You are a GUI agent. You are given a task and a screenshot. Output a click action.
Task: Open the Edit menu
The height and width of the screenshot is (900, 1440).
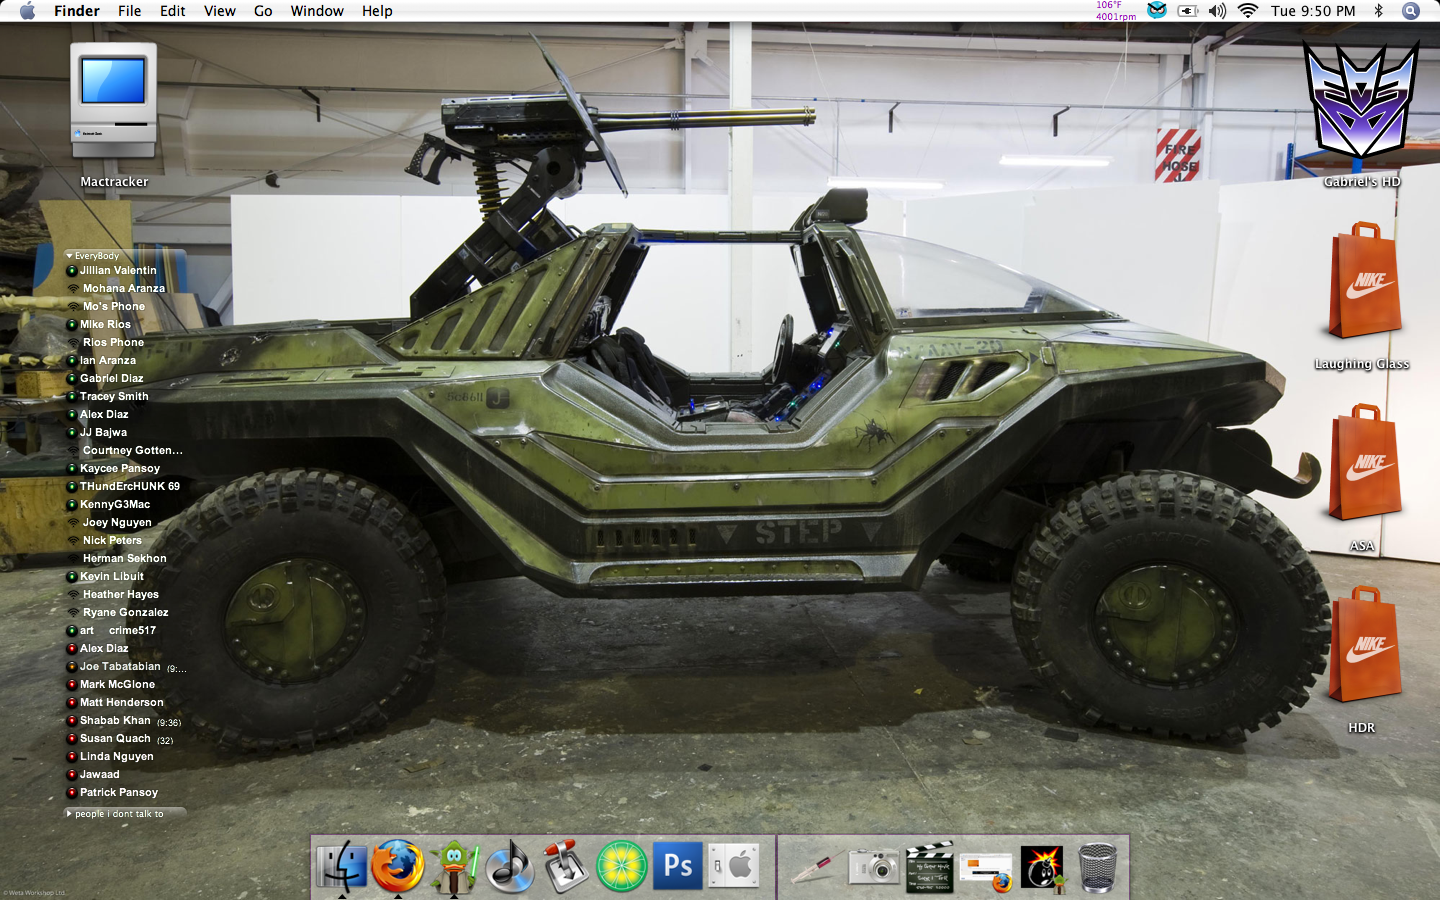(173, 11)
